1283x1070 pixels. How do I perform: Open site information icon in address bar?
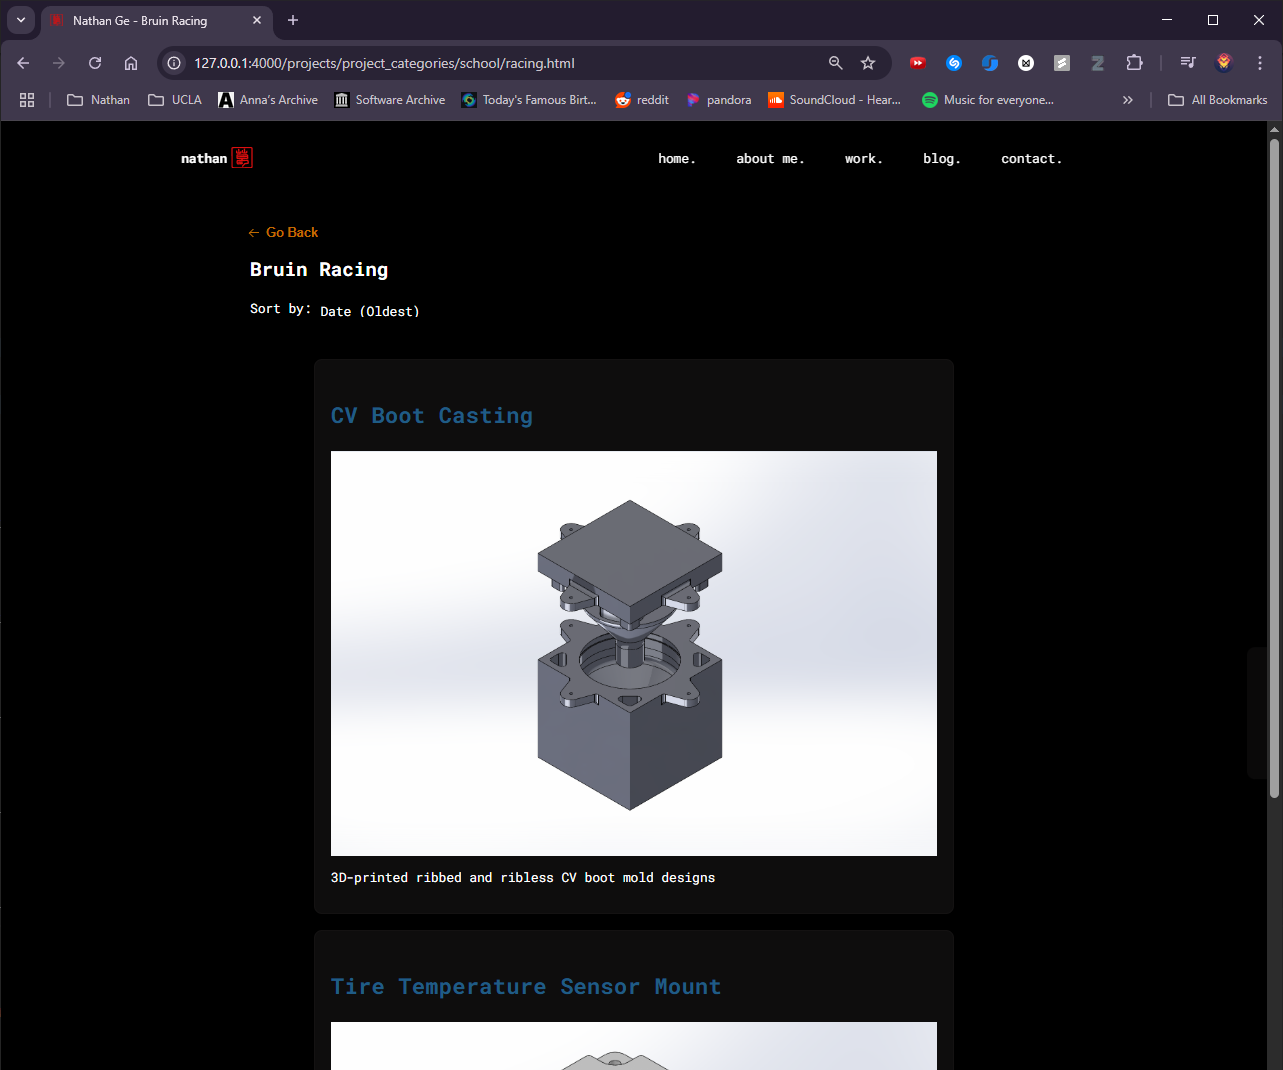(174, 63)
